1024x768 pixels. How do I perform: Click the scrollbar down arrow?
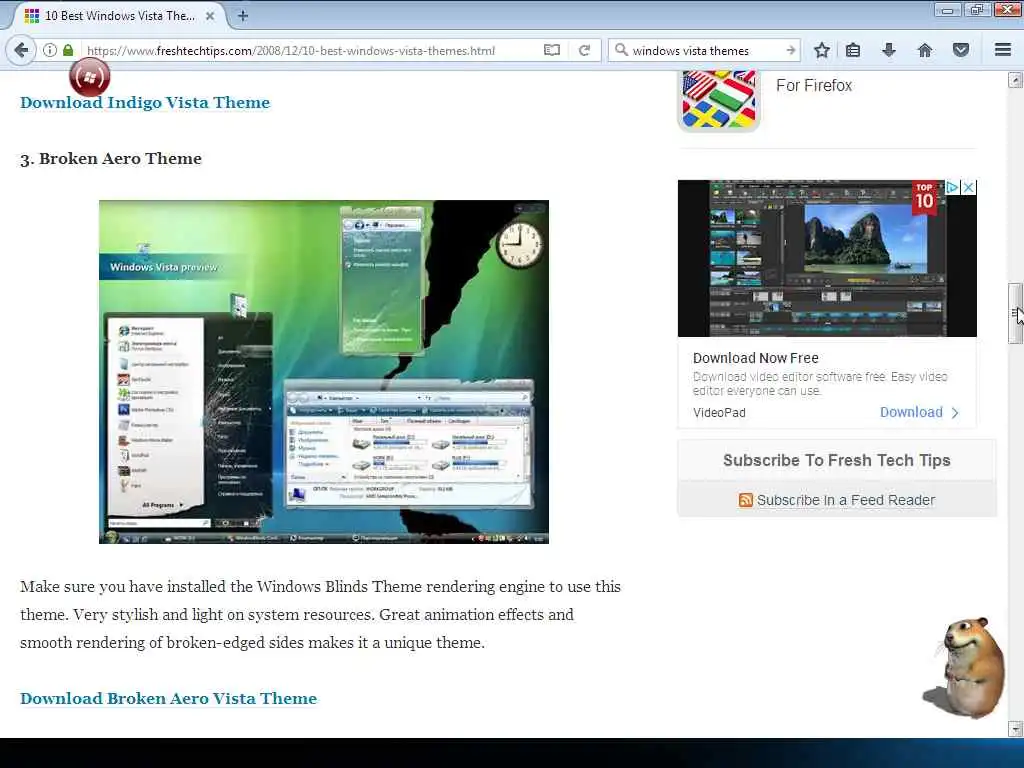pyautogui.click(x=1015, y=728)
